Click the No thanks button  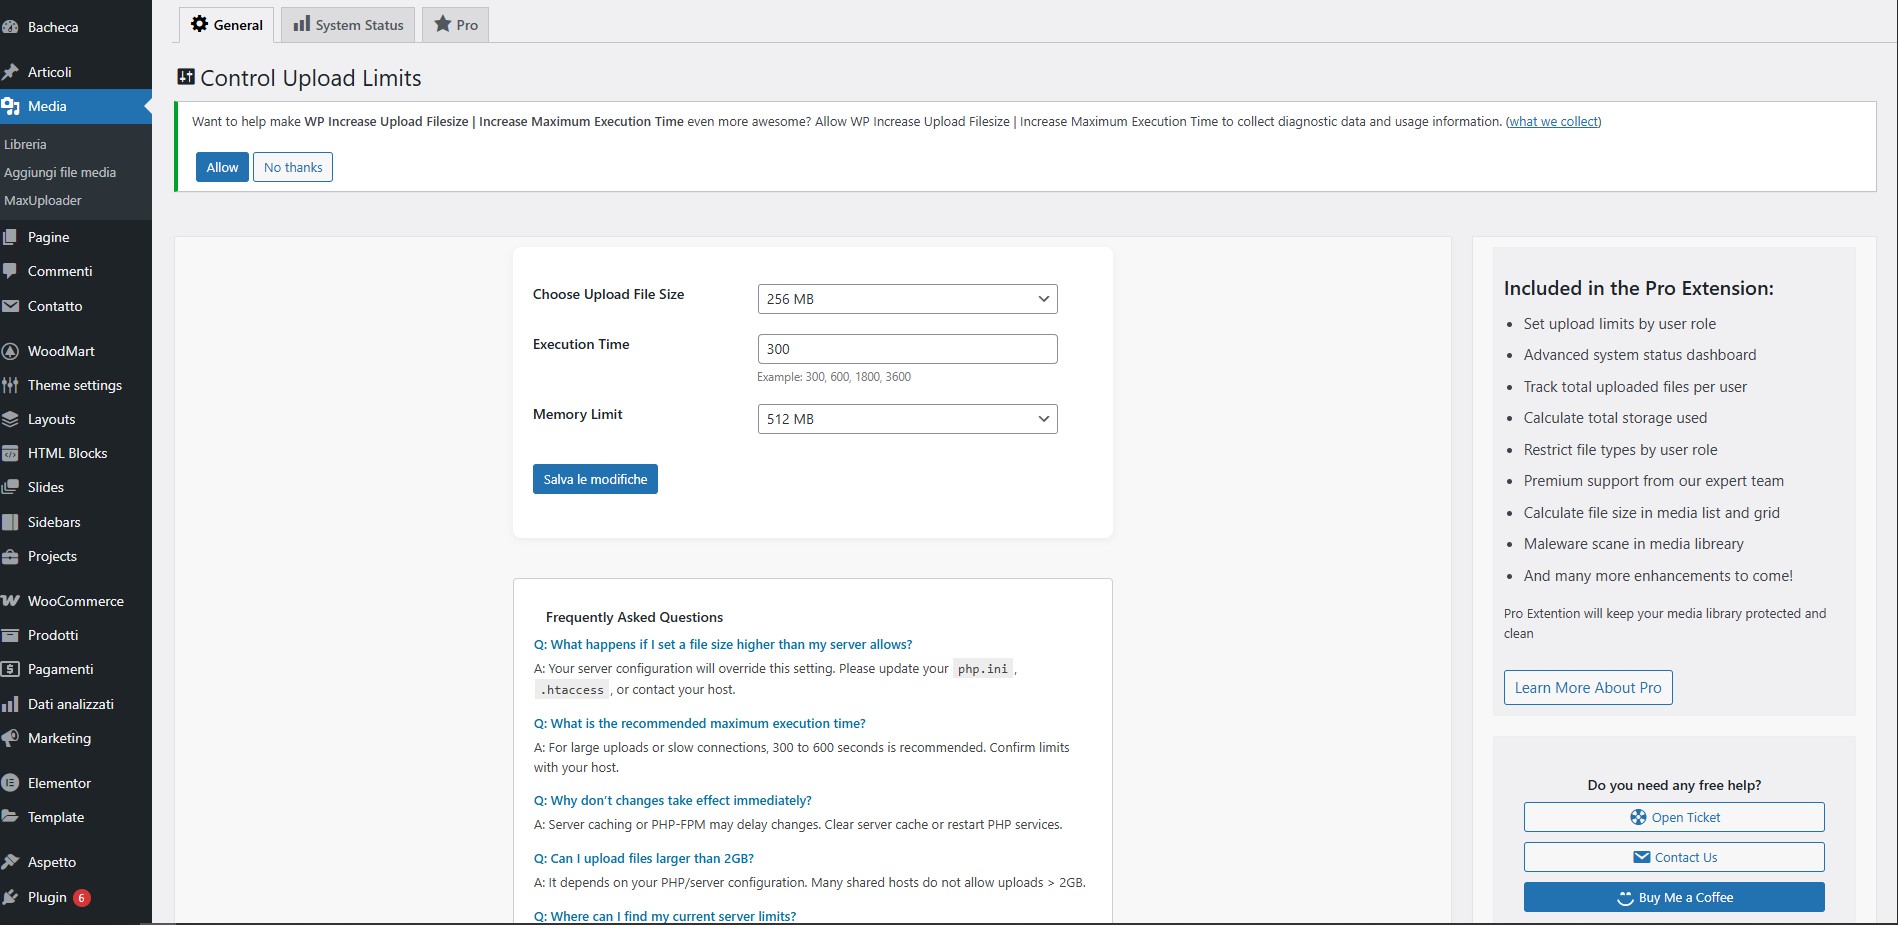tap(293, 167)
